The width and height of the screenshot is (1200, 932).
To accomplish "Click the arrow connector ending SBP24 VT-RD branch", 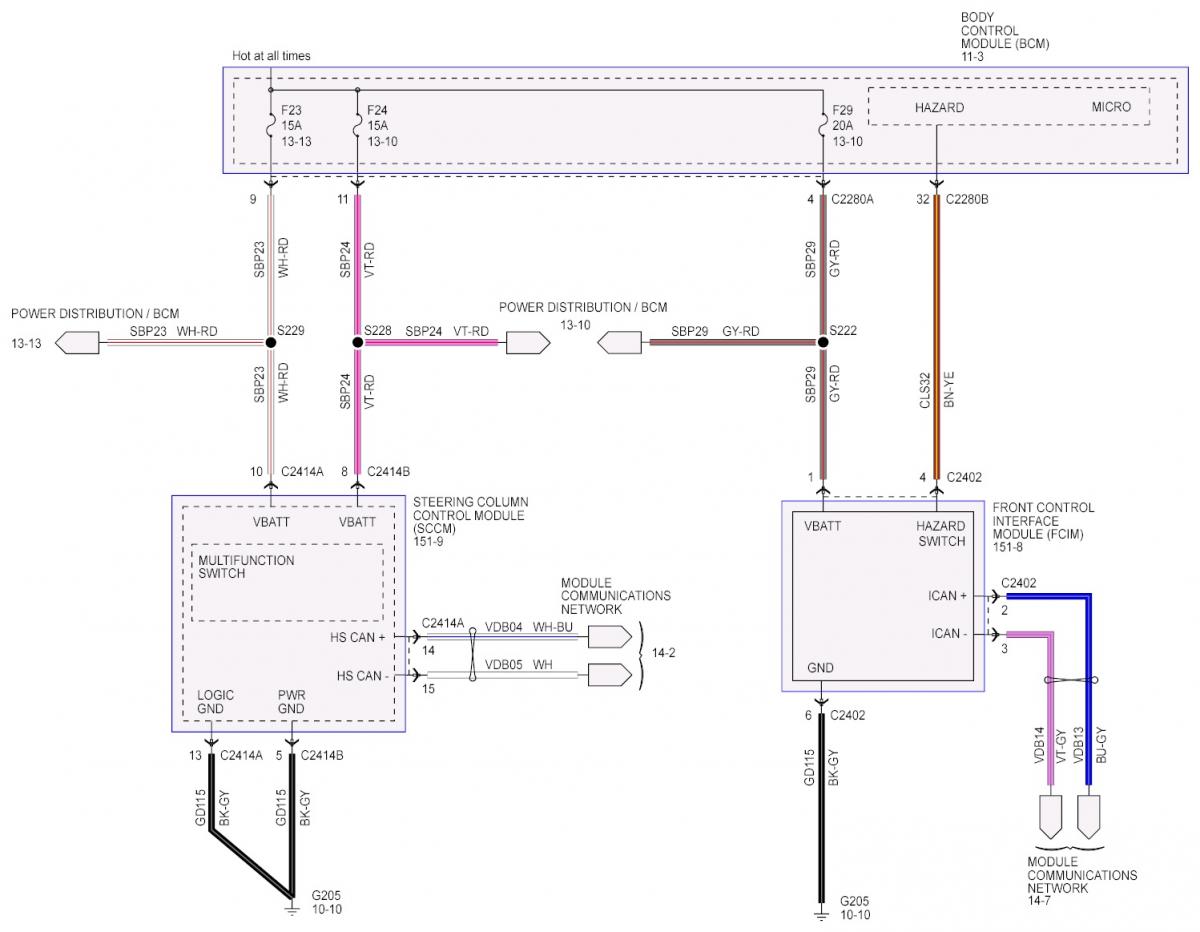I will click(528, 342).
